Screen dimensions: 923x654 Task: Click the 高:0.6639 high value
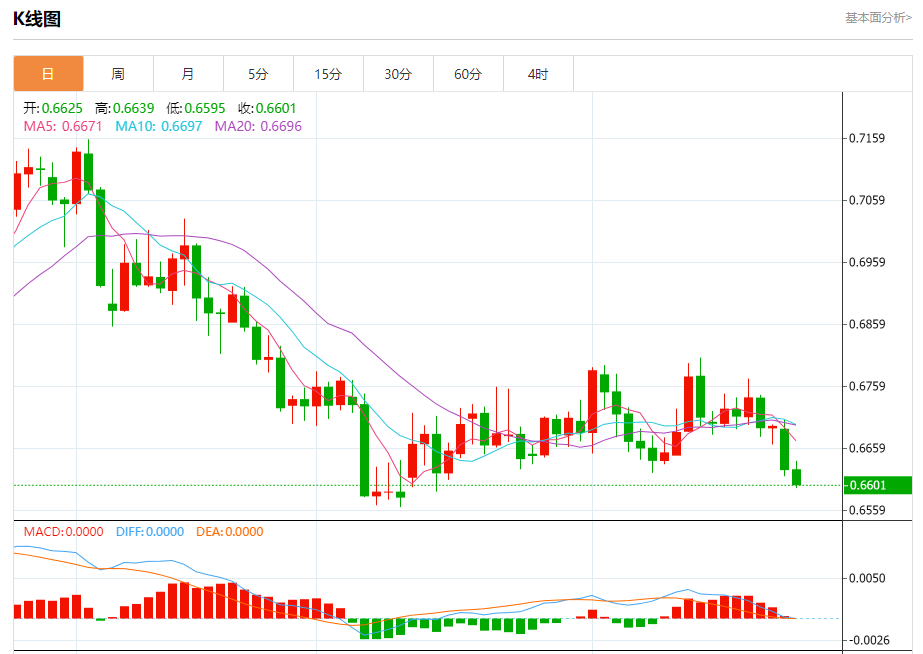[x=125, y=108]
